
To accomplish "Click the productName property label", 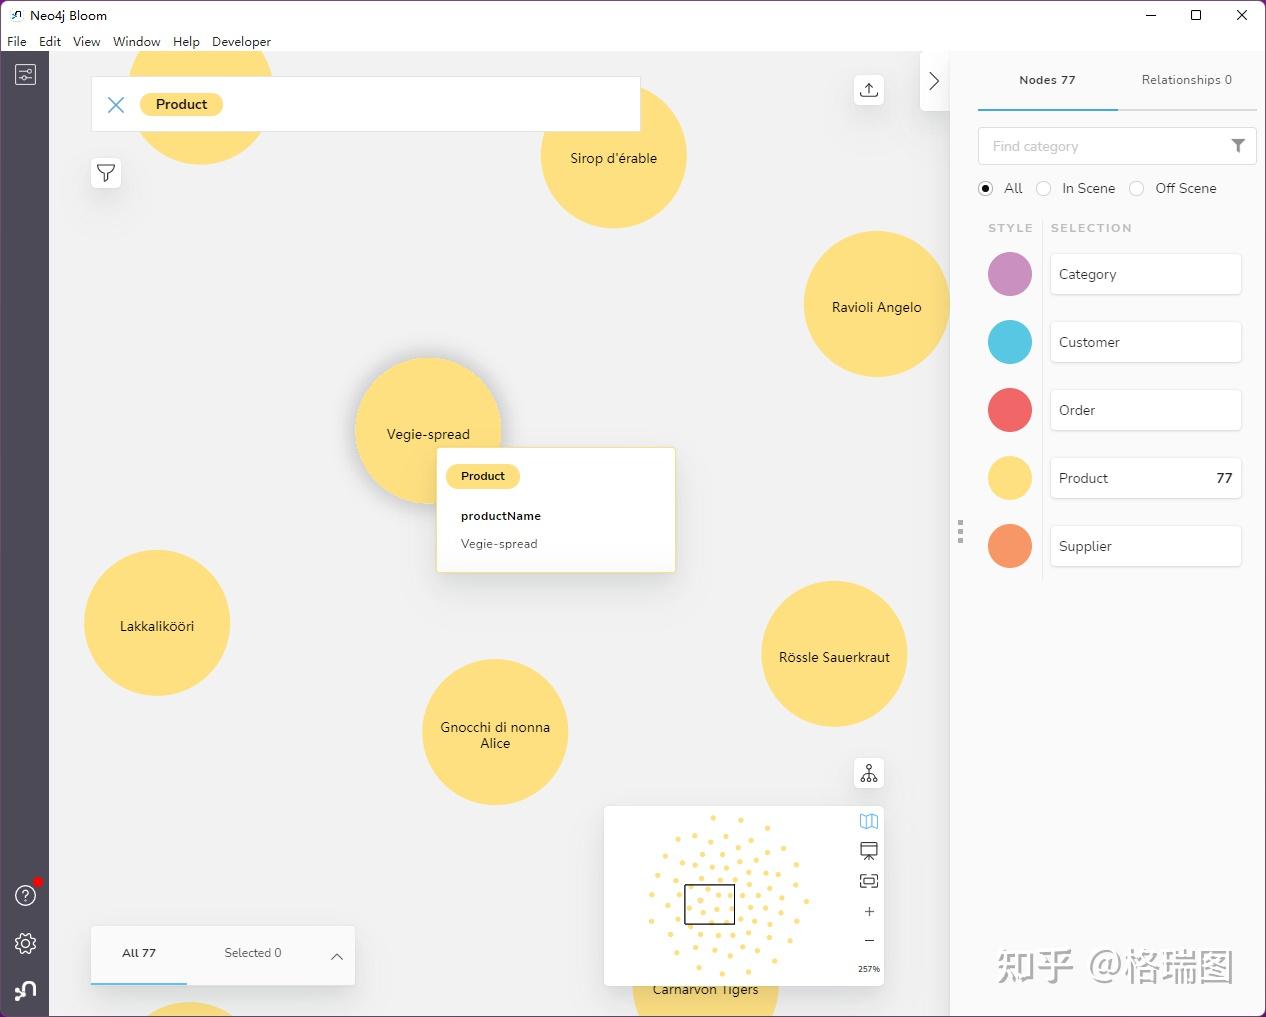I will coord(501,516).
